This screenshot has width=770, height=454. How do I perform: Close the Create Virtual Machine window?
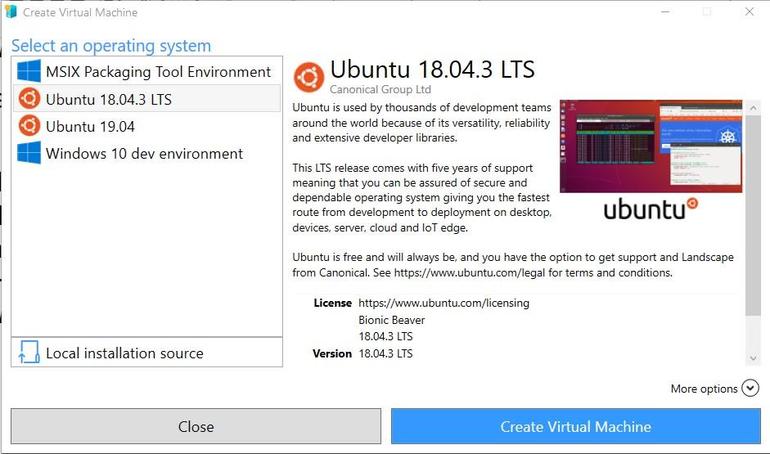pos(749,11)
